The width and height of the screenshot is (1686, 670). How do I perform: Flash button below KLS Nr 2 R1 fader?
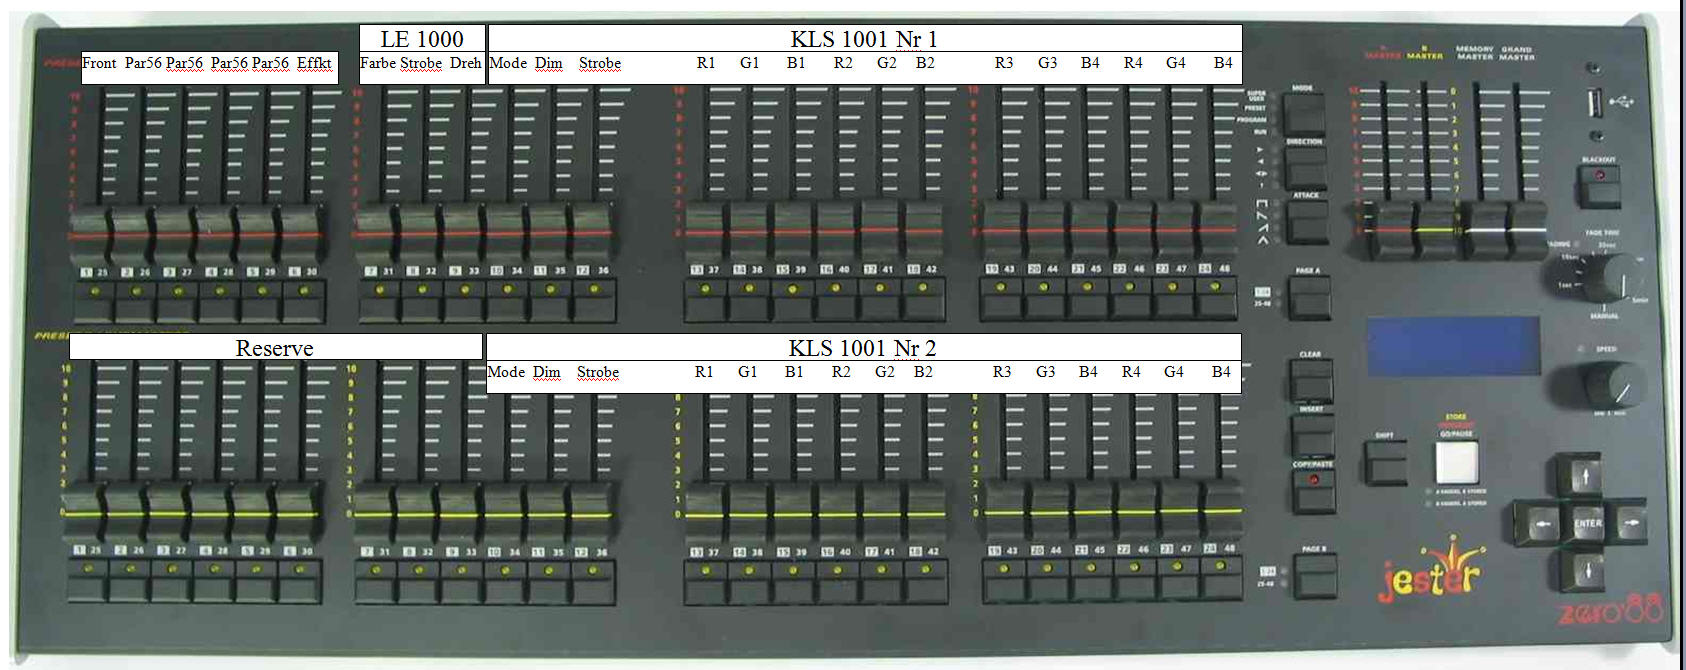coord(706,582)
